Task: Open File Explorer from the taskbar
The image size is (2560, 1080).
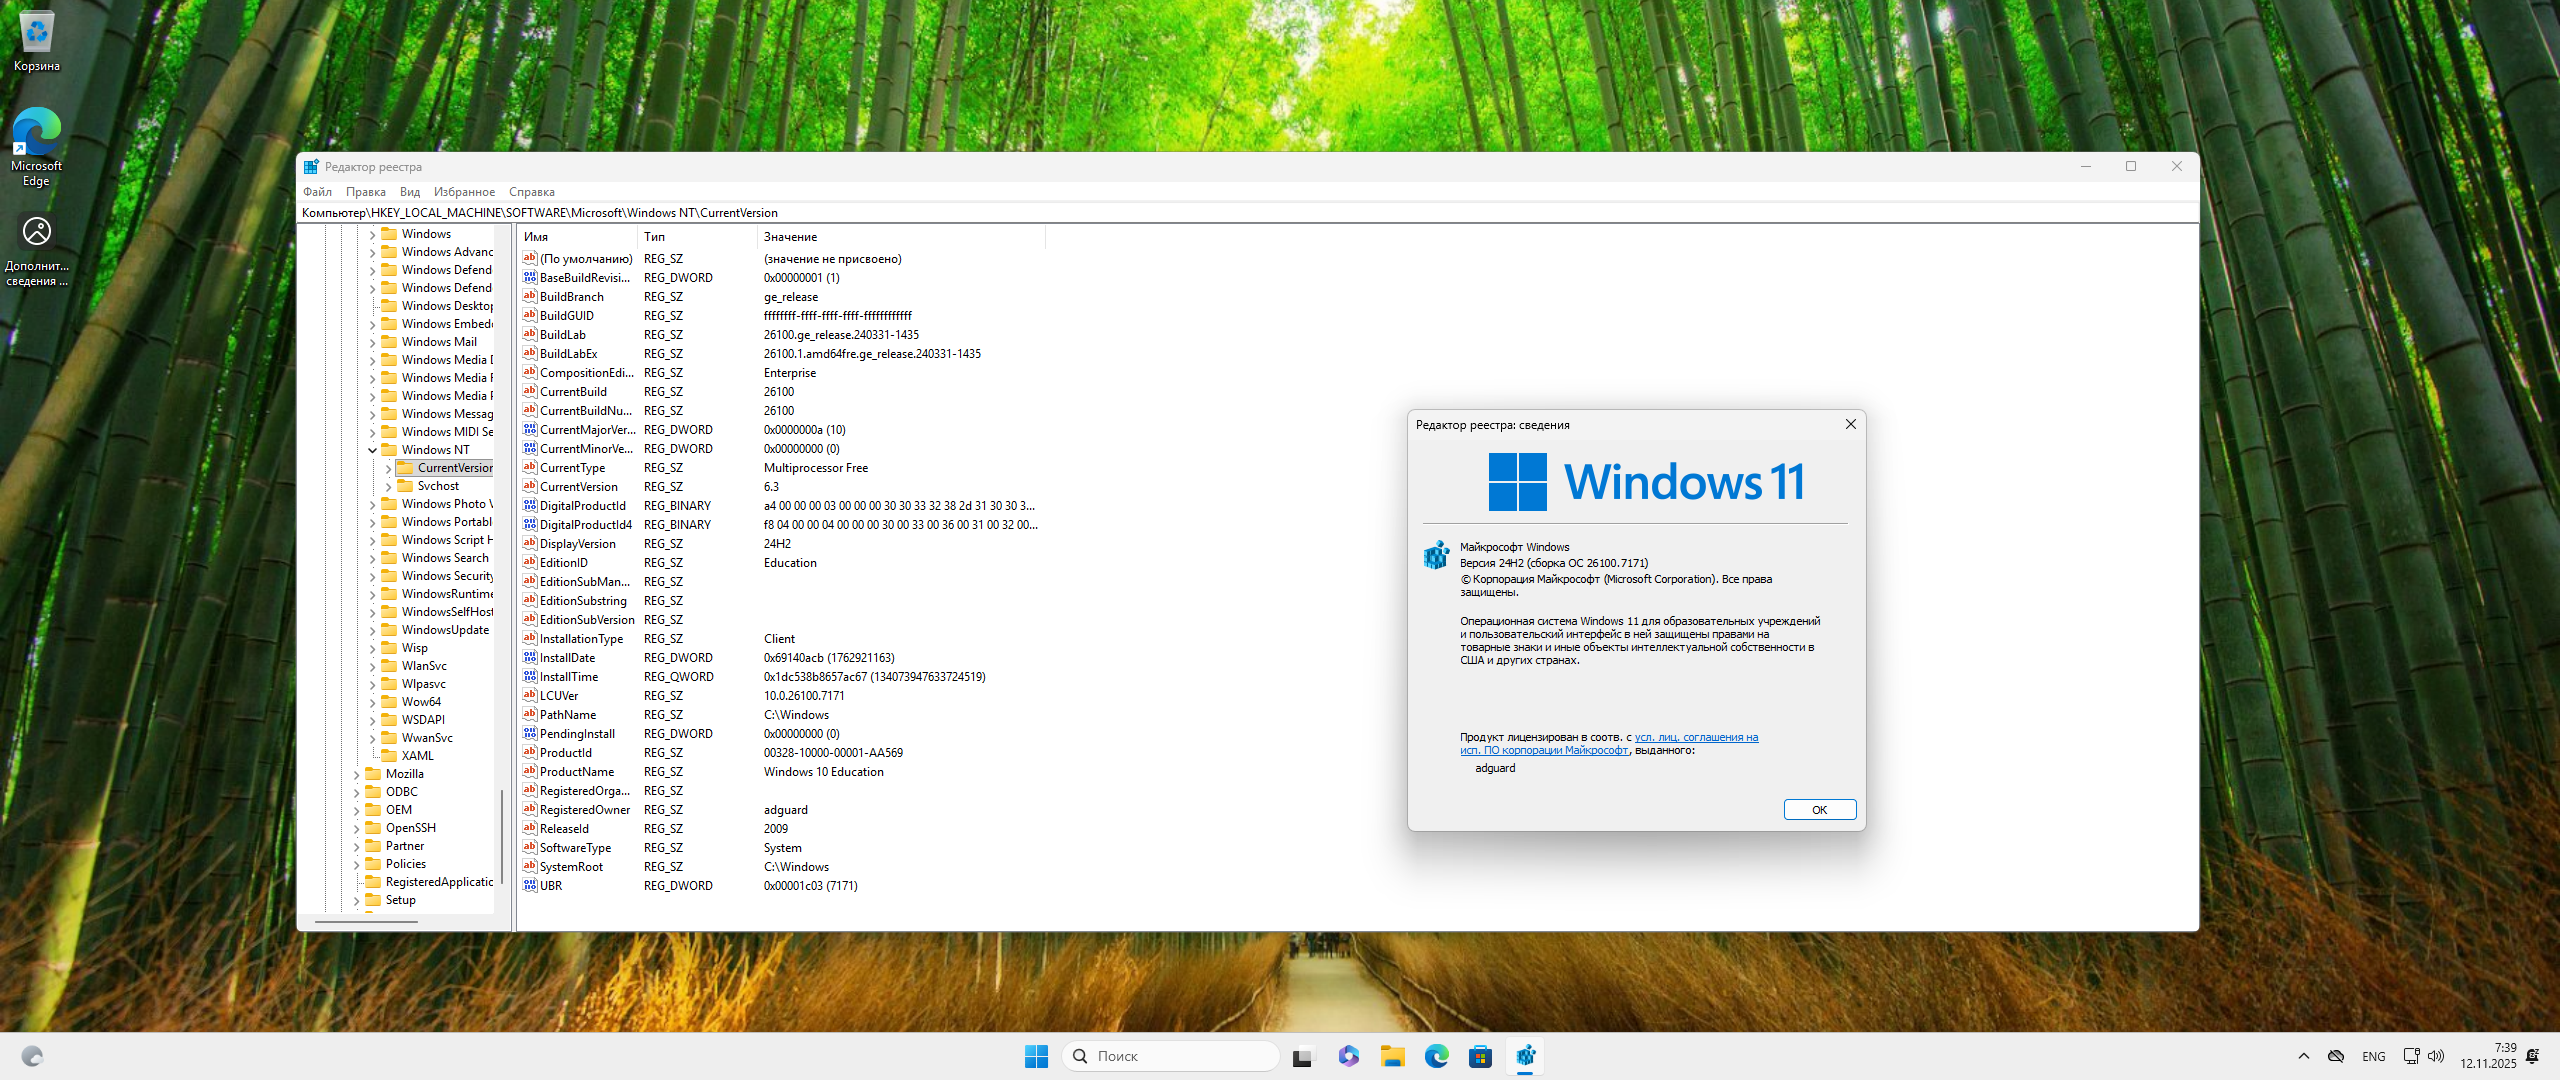Action: click(x=1392, y=1056)
